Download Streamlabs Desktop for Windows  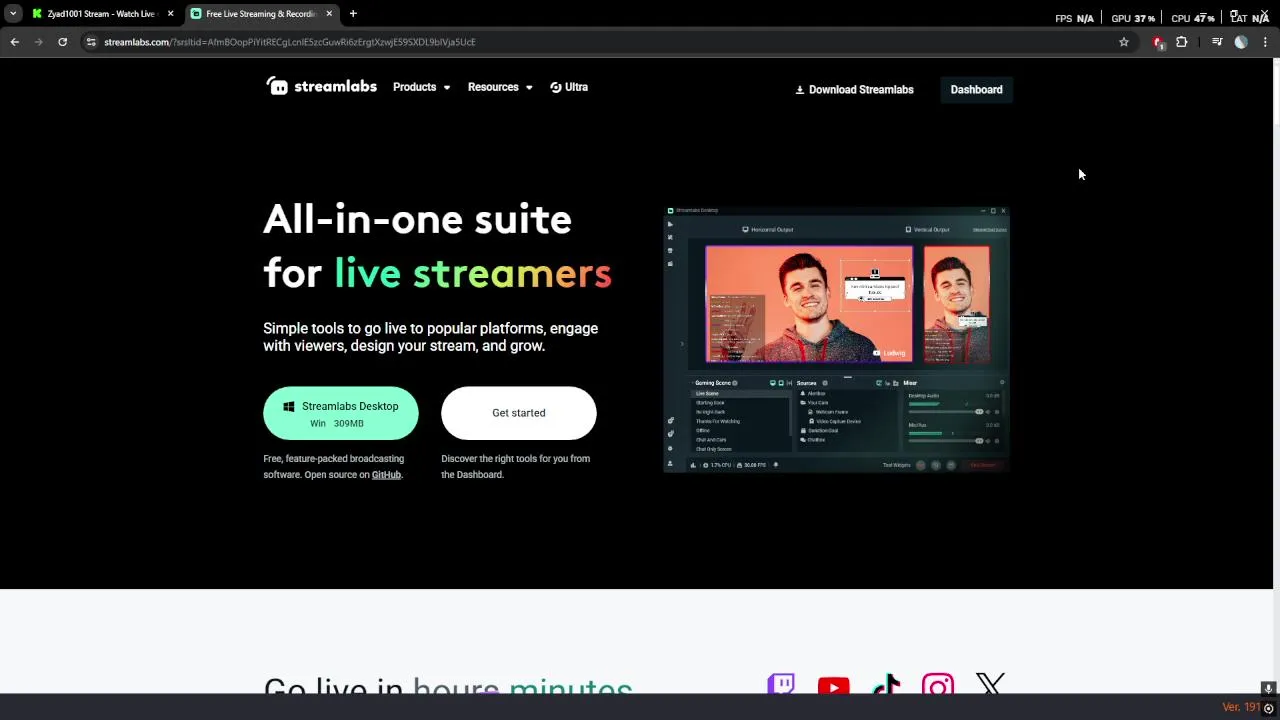pos(341,413)
